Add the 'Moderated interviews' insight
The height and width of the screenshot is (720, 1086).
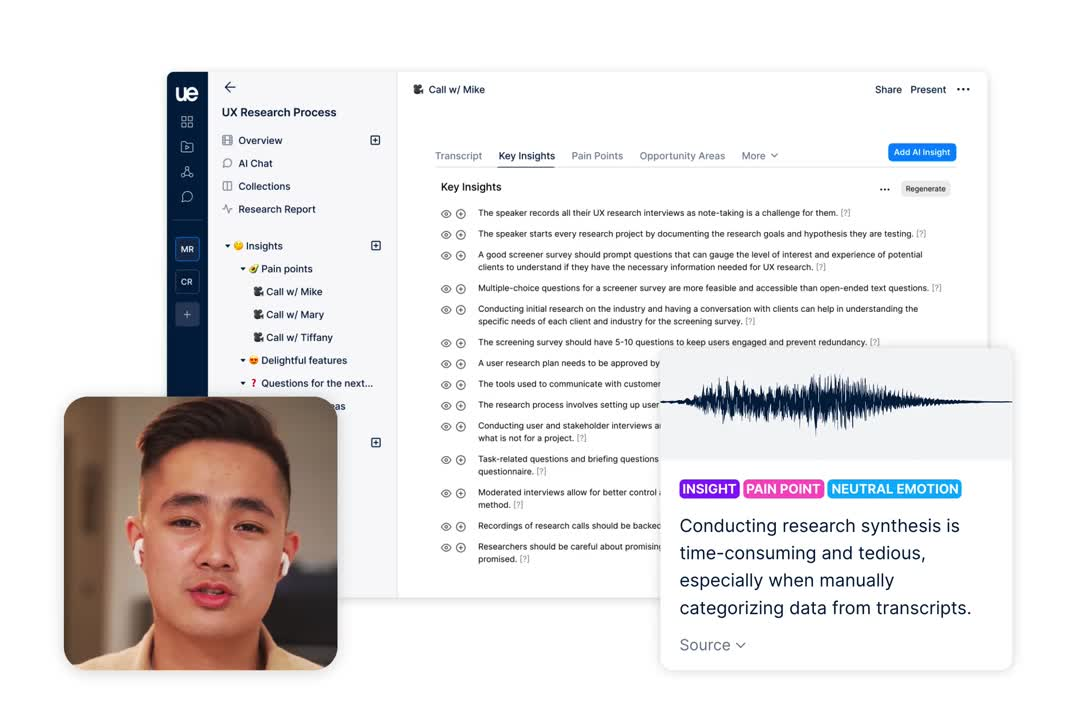click(x=461, y=493)
